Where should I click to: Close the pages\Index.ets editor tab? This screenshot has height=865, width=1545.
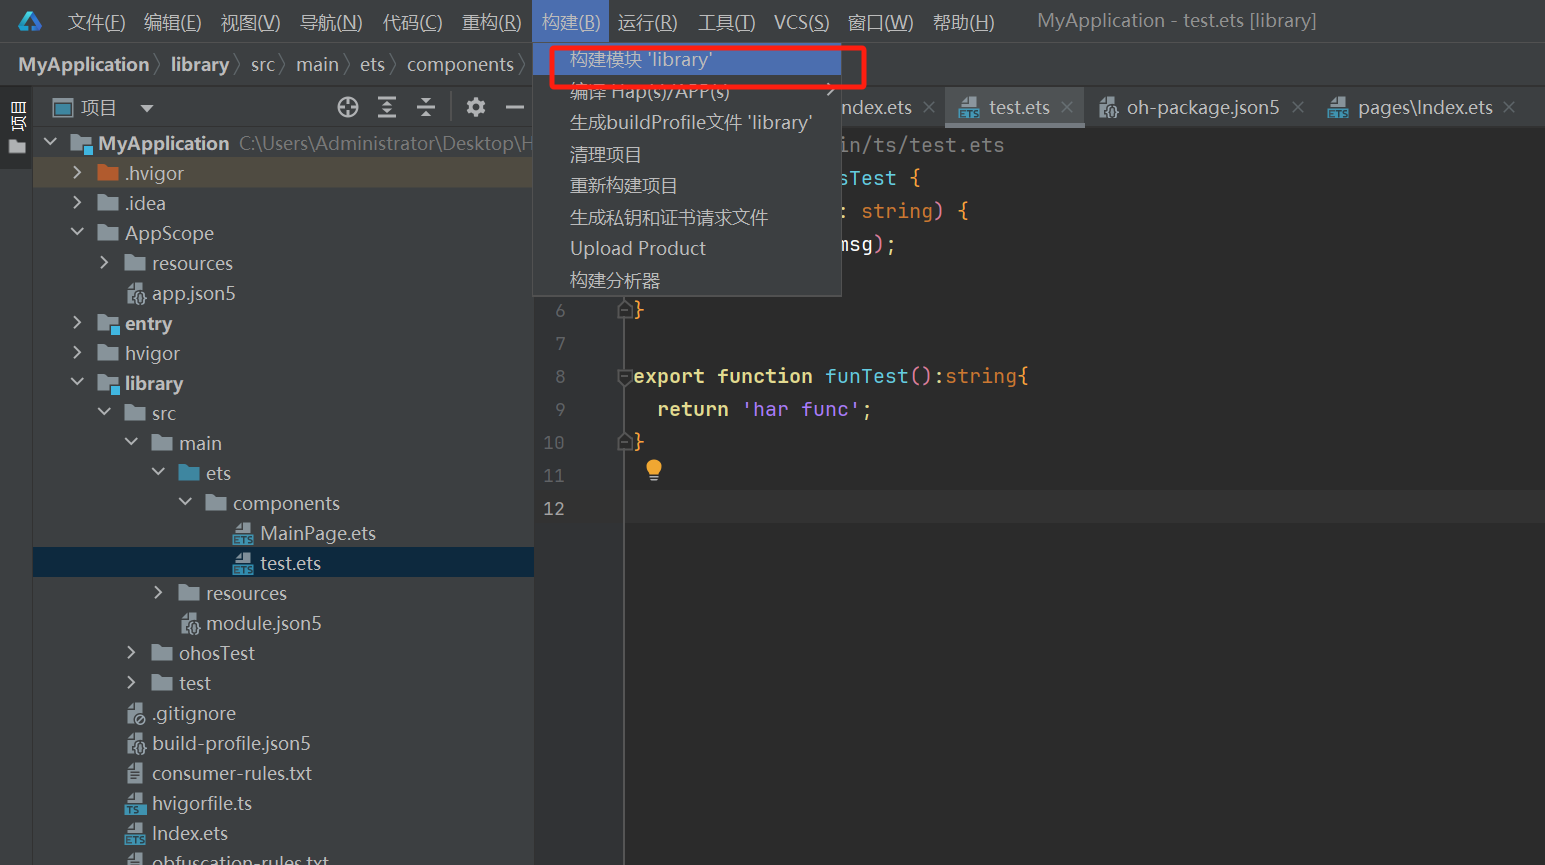[x=1510, y=107]
